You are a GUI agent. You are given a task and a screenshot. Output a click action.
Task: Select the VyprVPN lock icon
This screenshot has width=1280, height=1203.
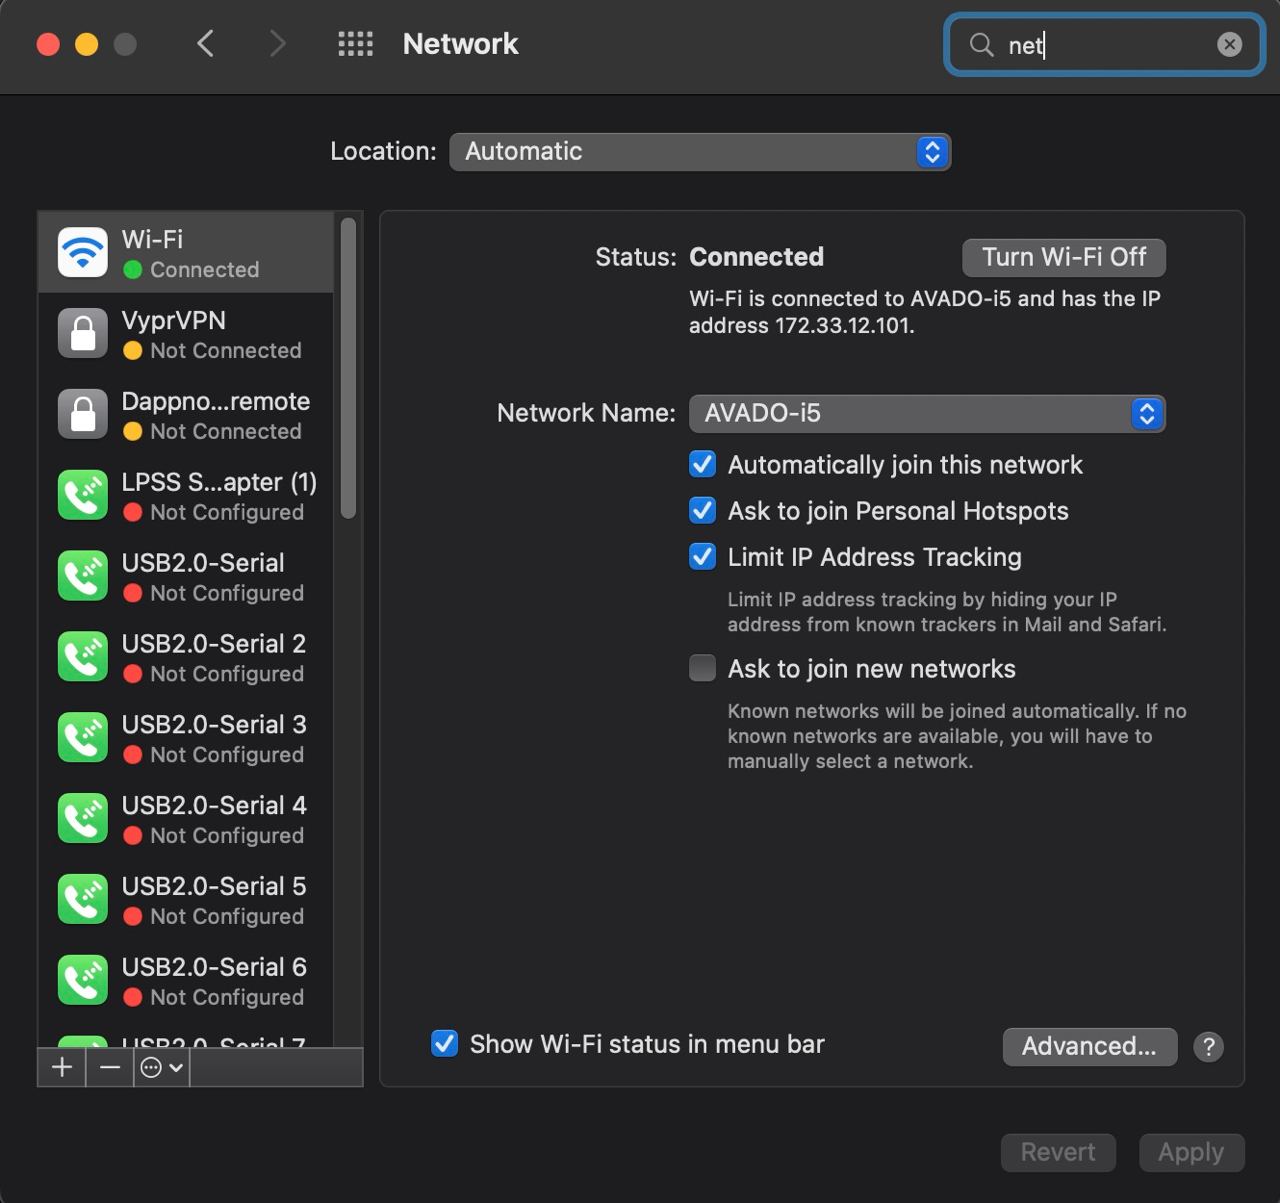(83, 333)
